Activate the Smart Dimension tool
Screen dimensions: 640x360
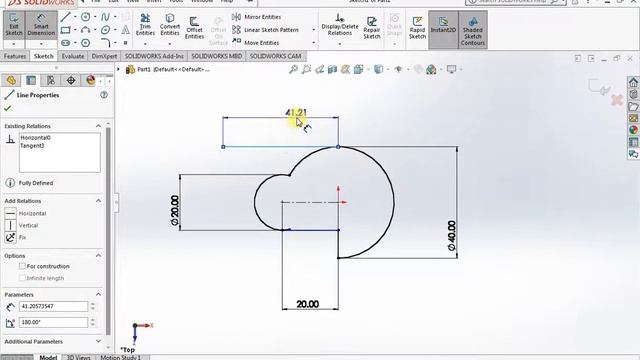click(x=41, y=25)
